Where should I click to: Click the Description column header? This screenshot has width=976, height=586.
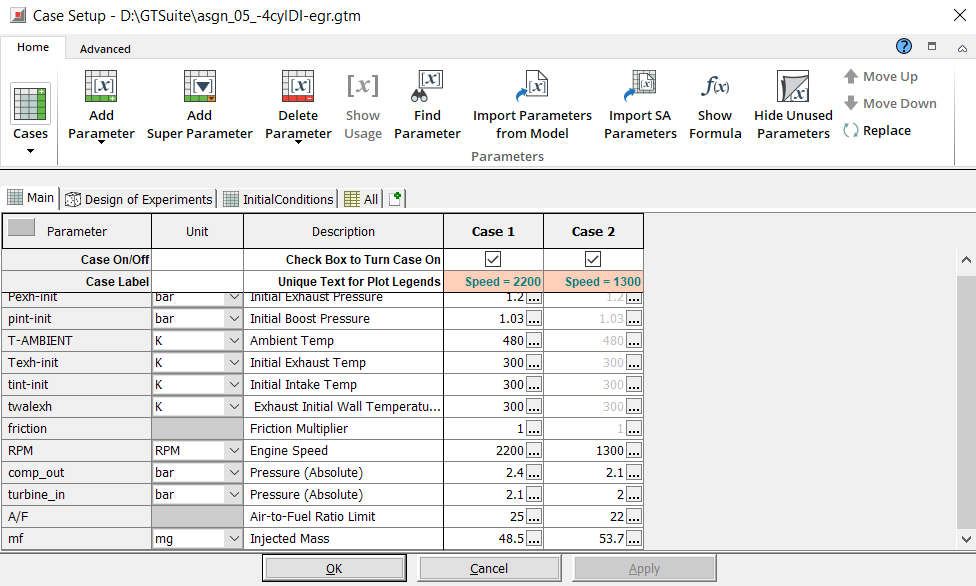343,232
